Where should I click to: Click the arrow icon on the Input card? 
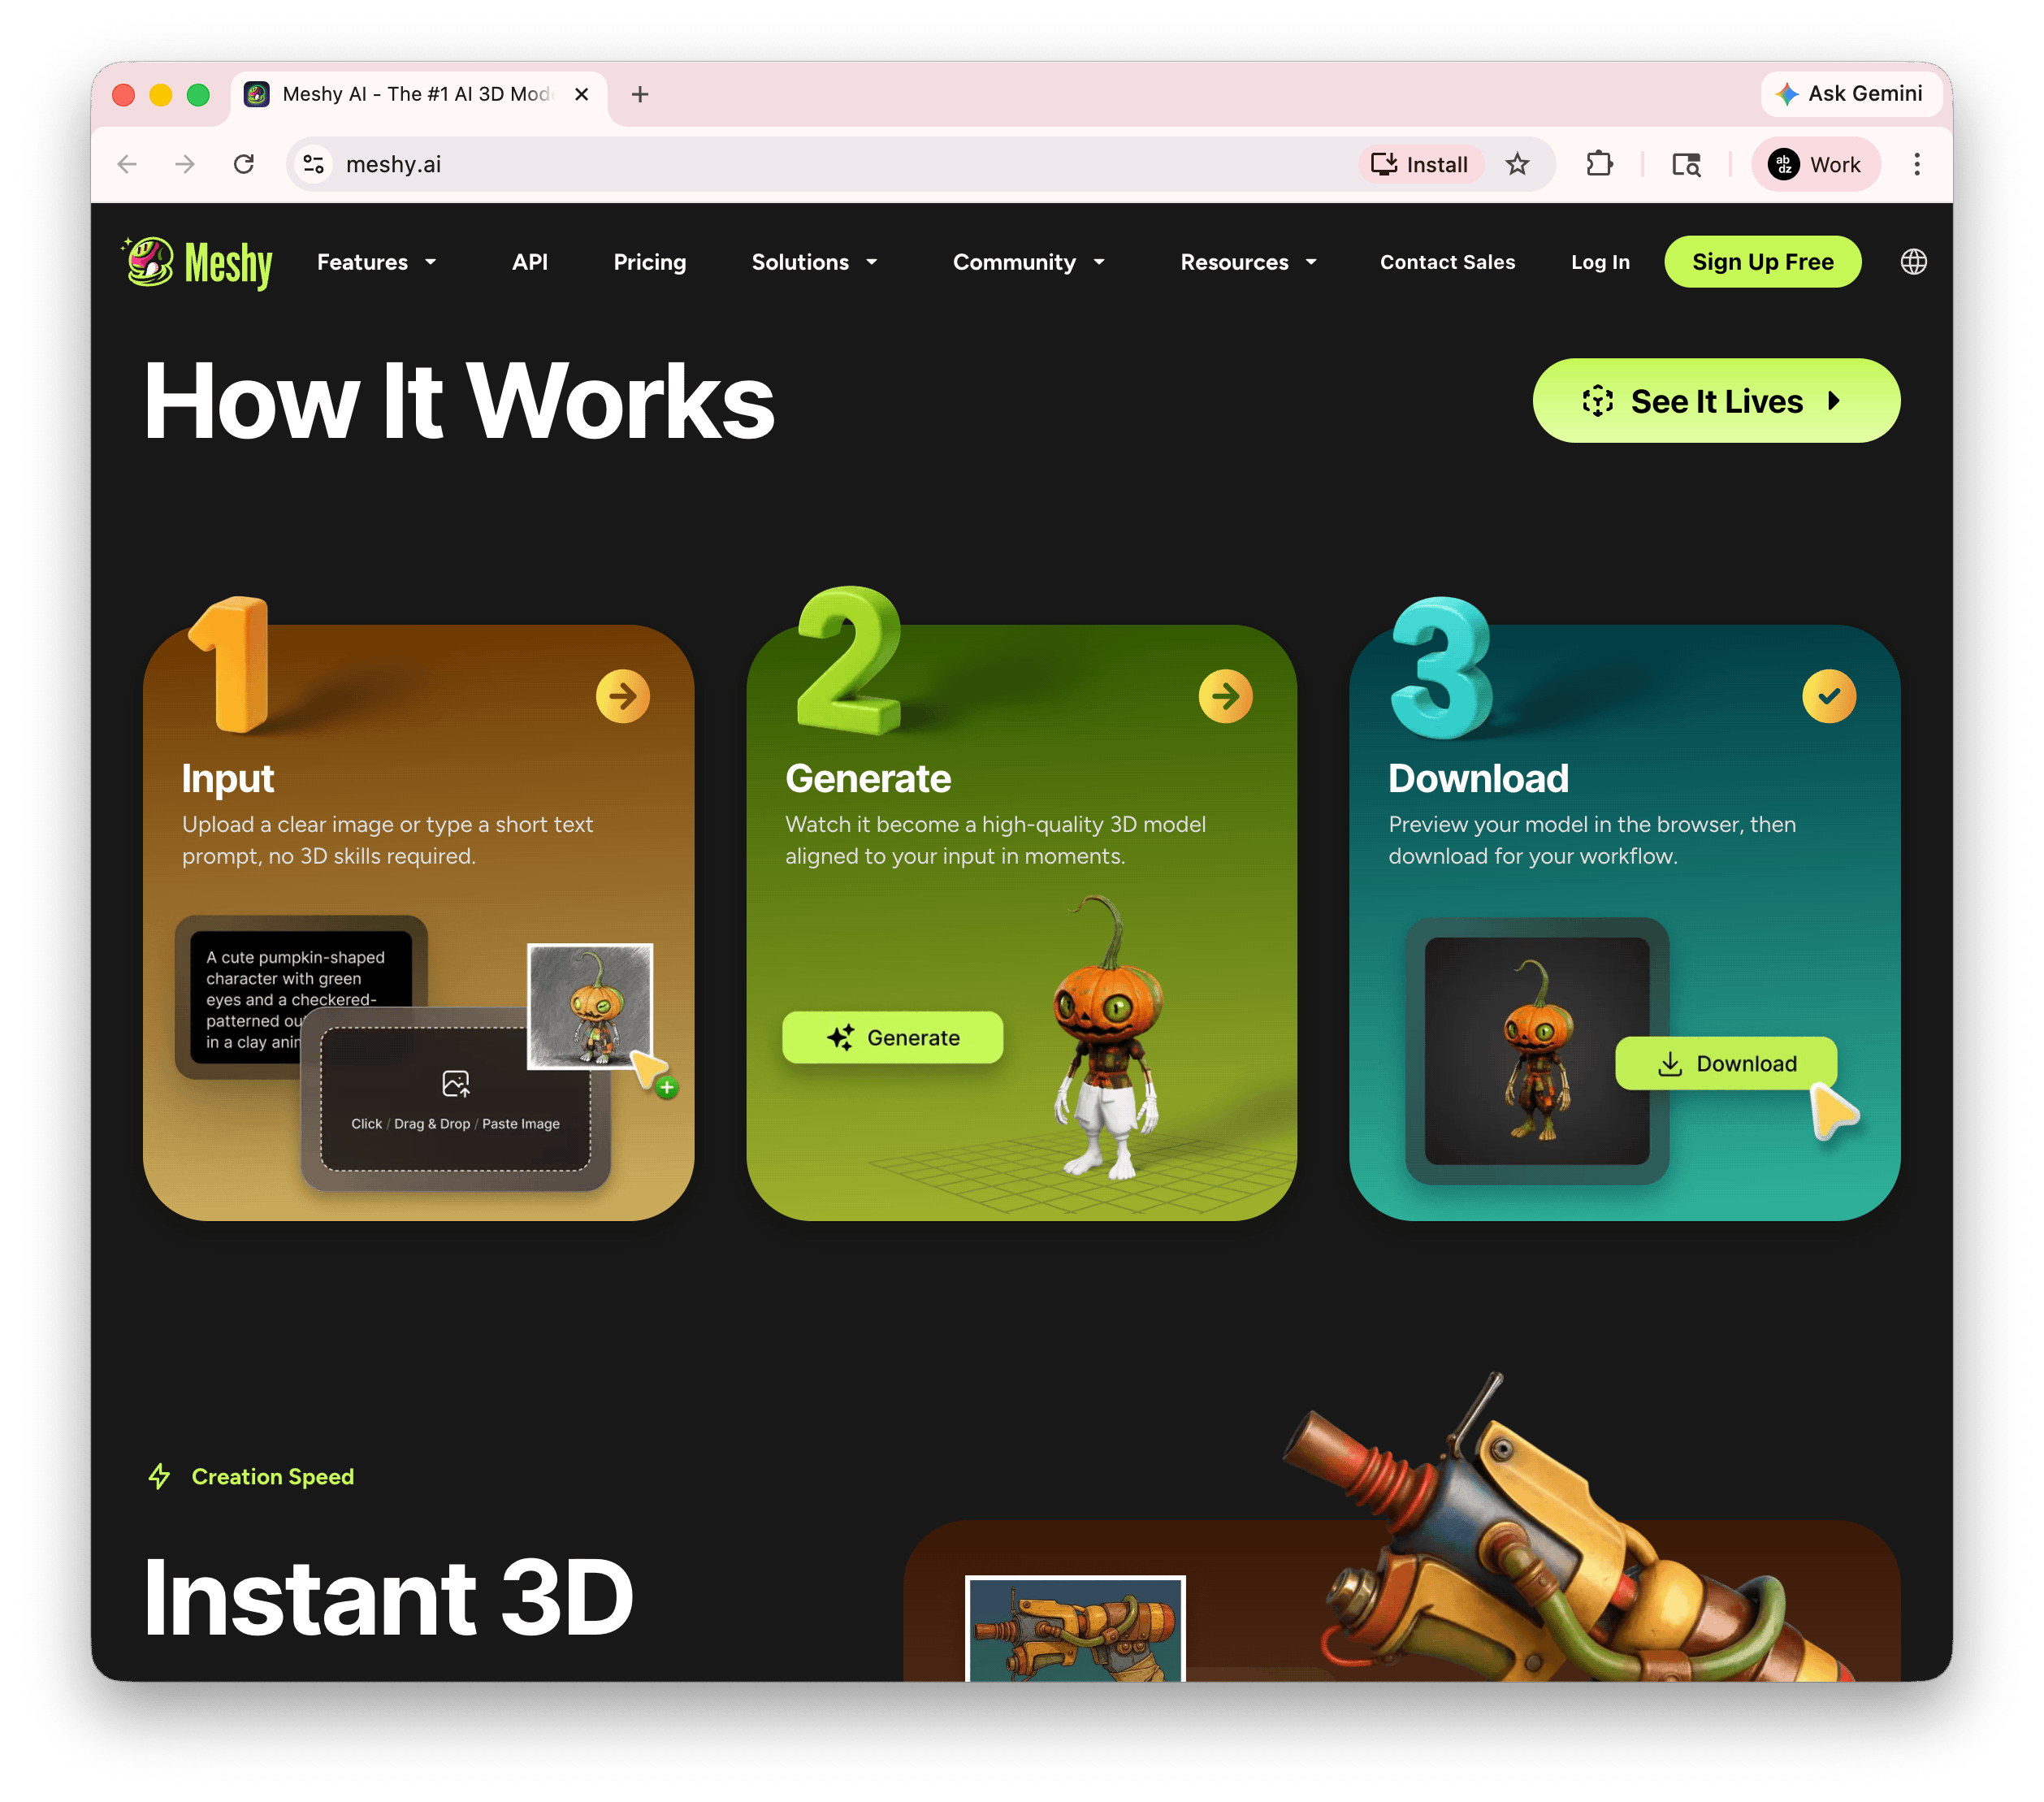622,695
